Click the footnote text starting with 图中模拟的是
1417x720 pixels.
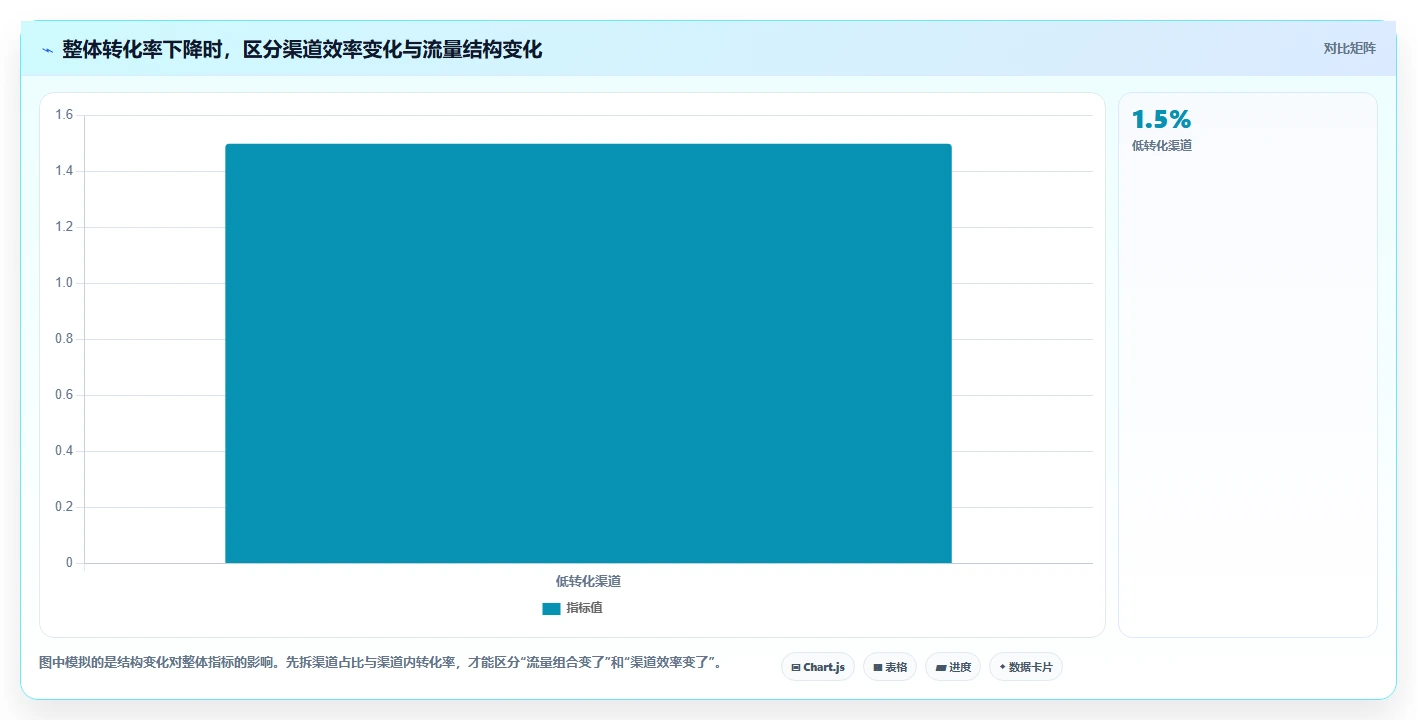pyautogui.click(x=380, y=662)
